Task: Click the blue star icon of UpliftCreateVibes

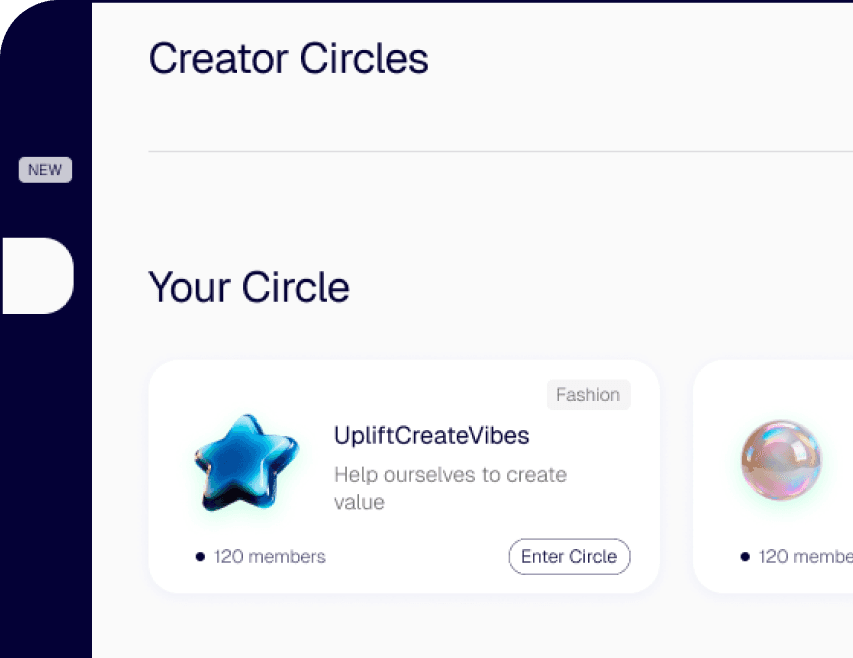Action: pyautogui.click(x=247, y=462)
